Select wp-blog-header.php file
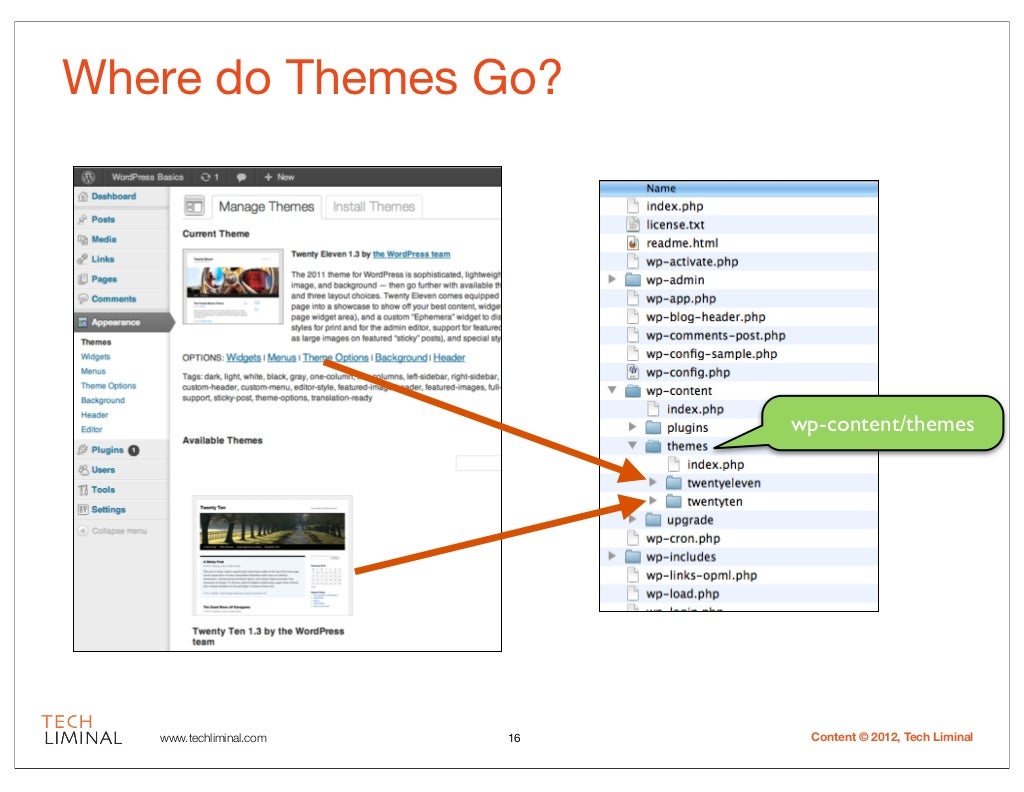 (x=706, y=317)
